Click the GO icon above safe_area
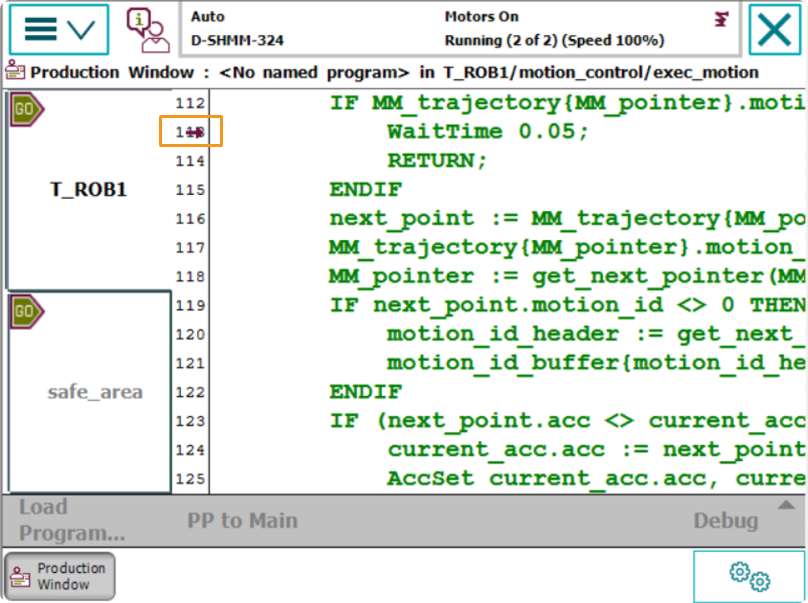The height and width of the screenshot is (603, 808). pos(26,312)
